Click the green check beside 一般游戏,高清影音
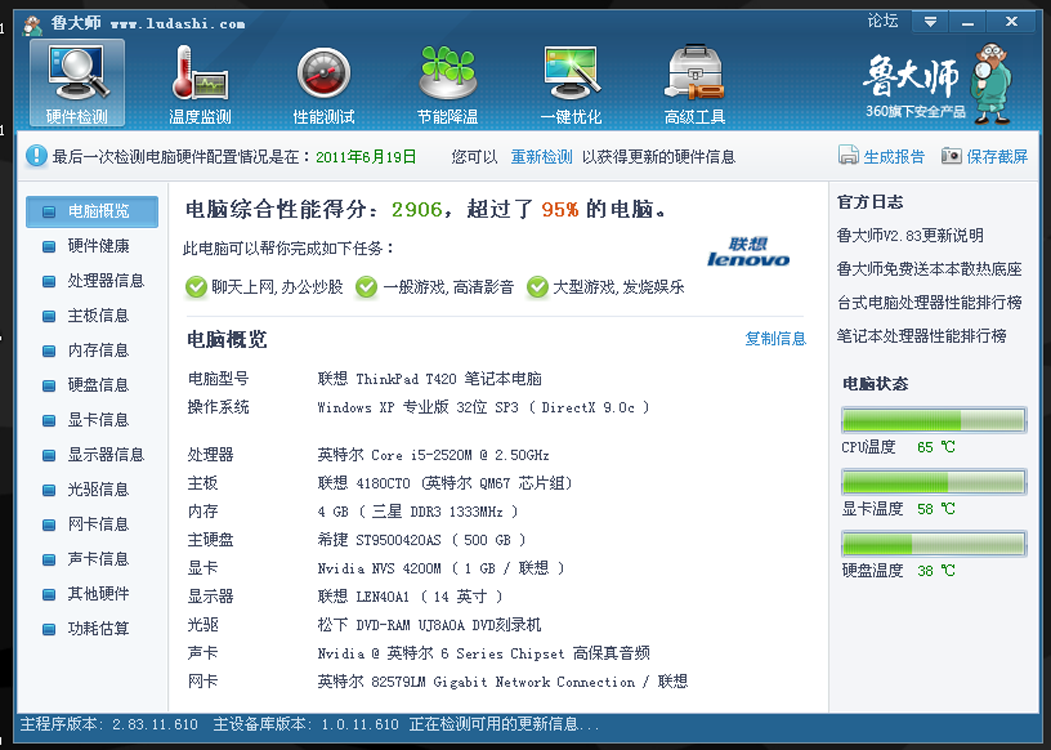Viewport: 1051px width, 750px height. click(366, 287)
